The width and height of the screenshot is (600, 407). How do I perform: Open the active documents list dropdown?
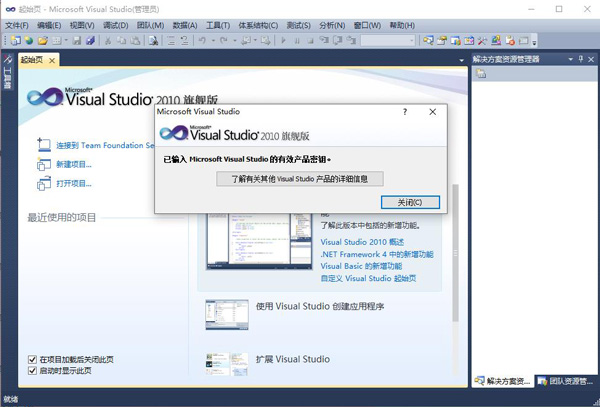click(461, 60)
